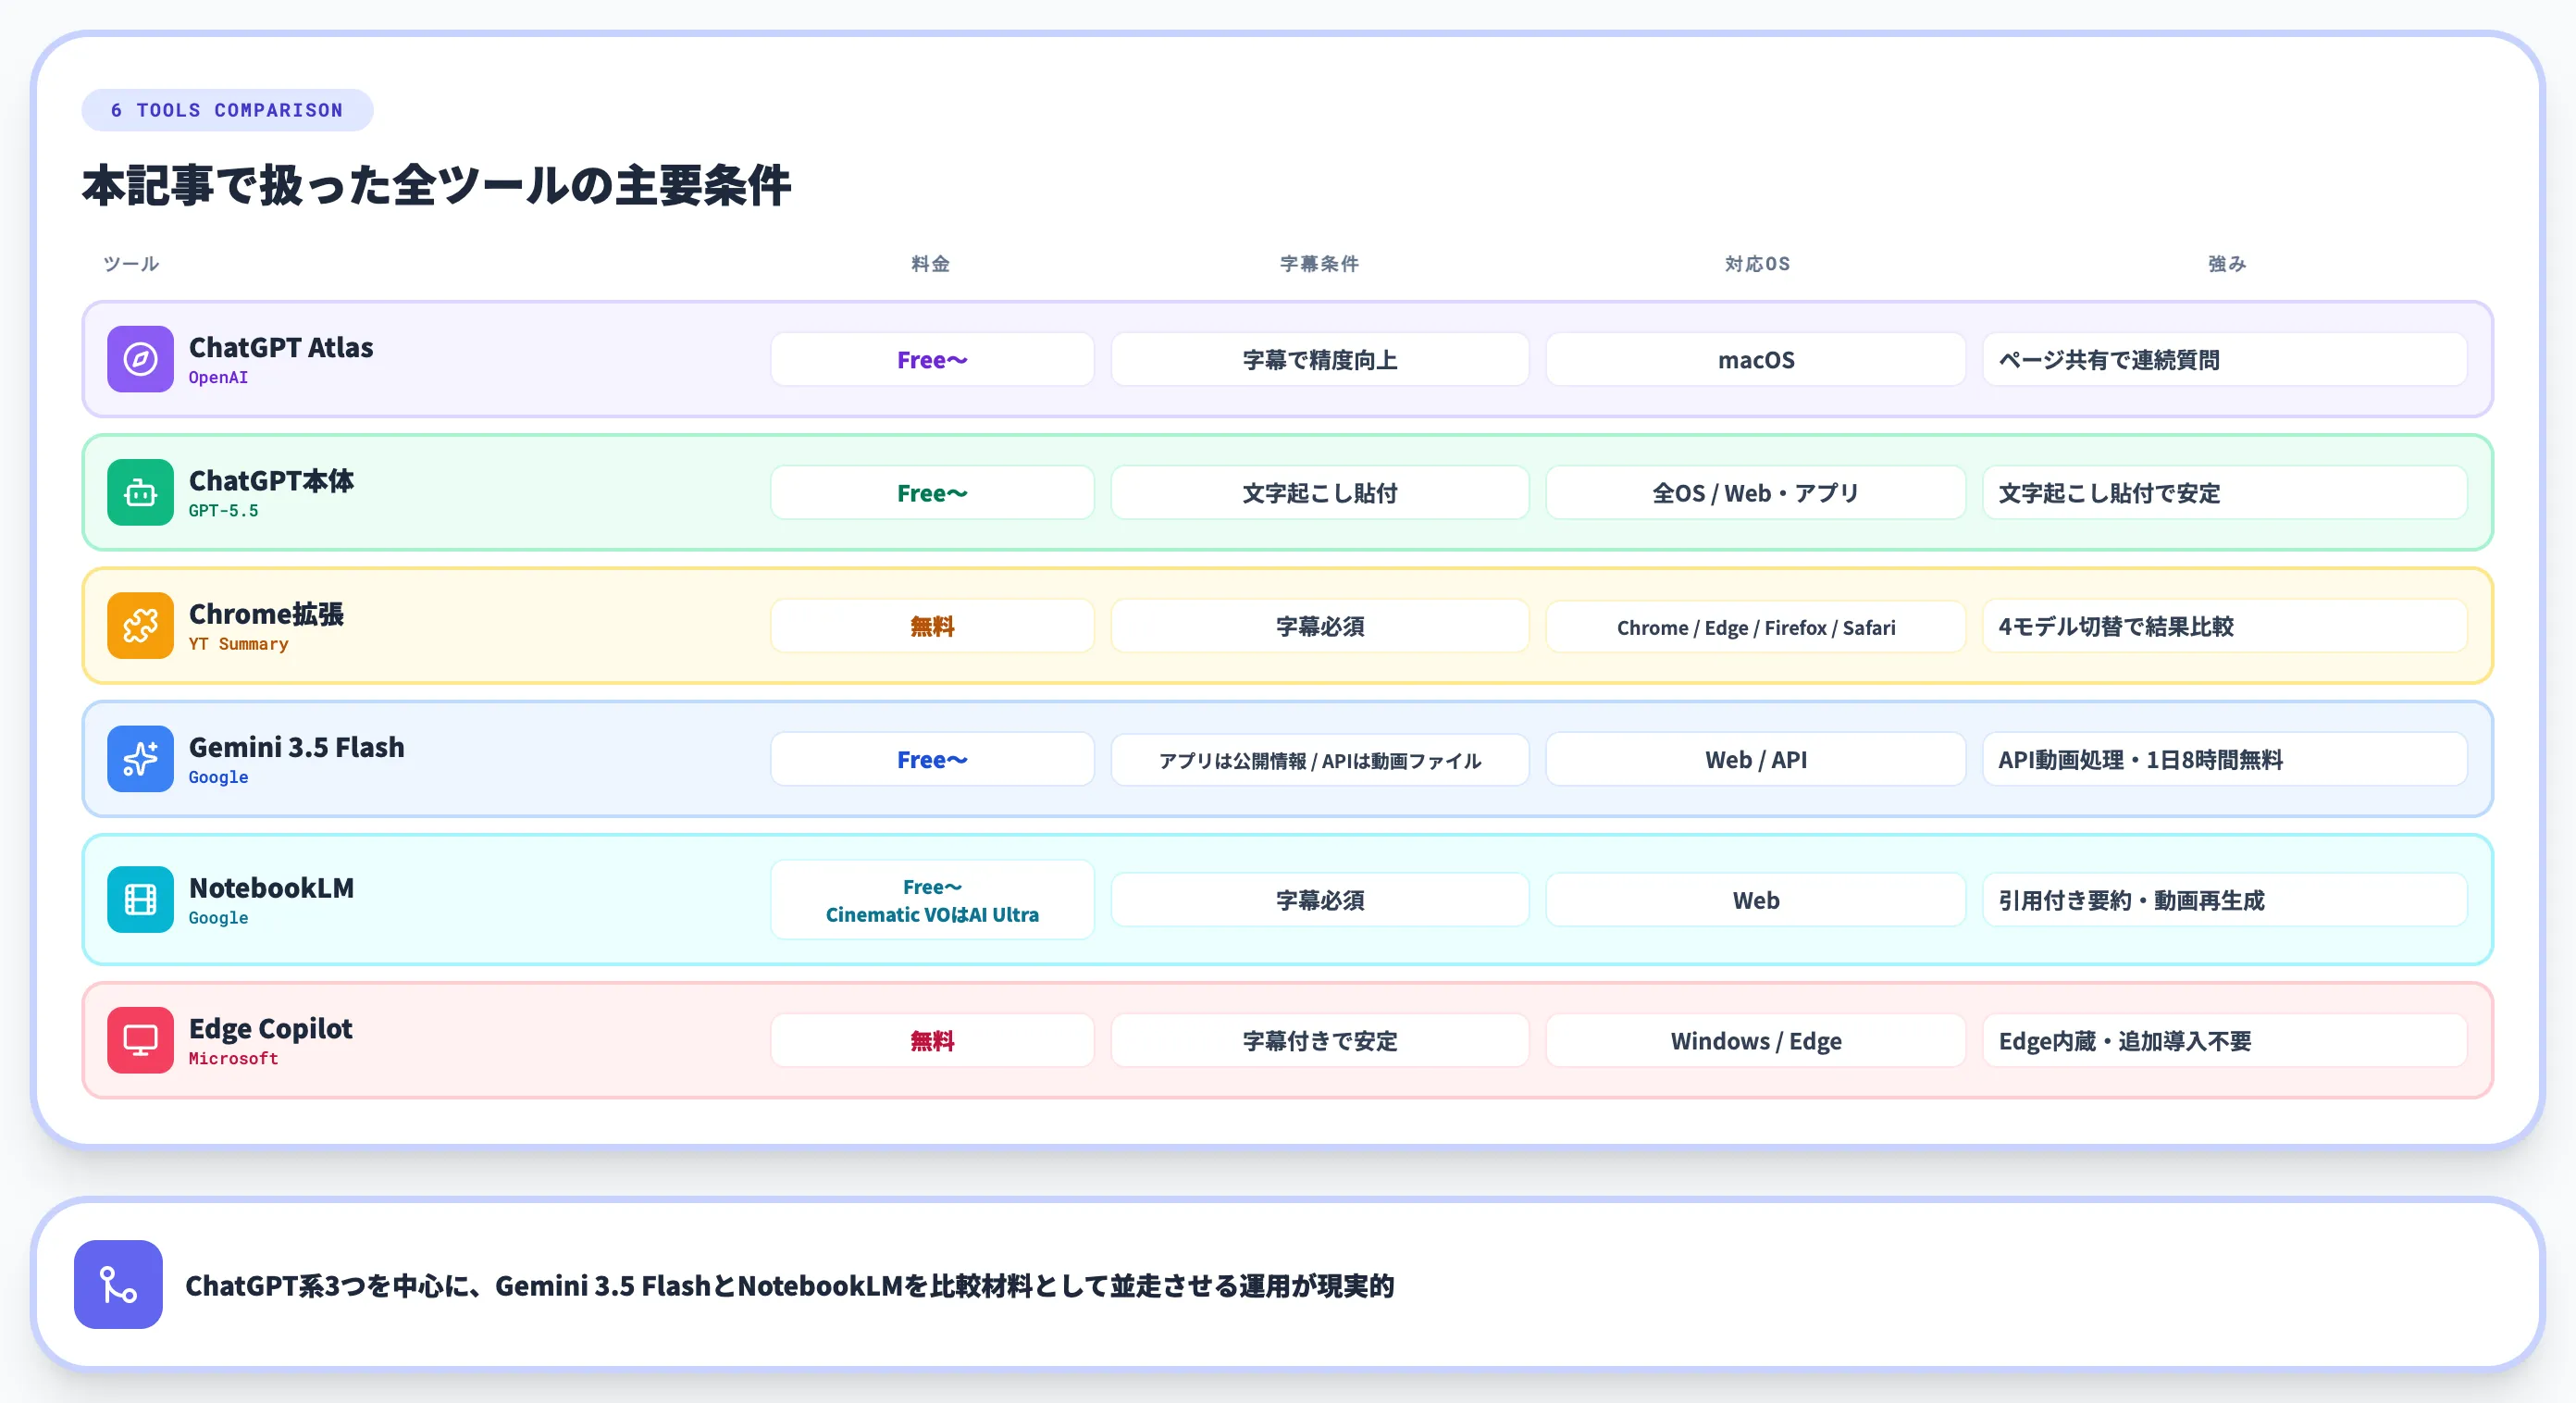2576x1403 pixels.
Task: Click the Free〜 price in Gemini row
Action: tap(932, 759)
